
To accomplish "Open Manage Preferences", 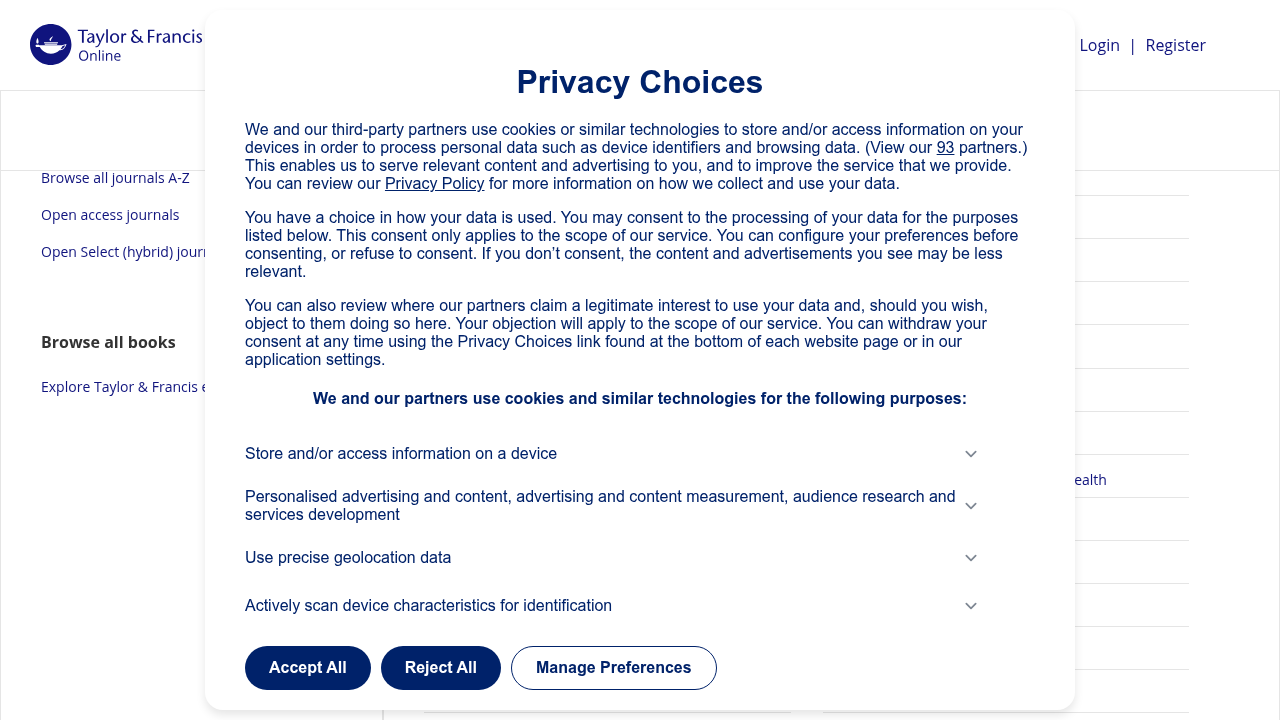I will pyautogui.click(x=613, y=667).
